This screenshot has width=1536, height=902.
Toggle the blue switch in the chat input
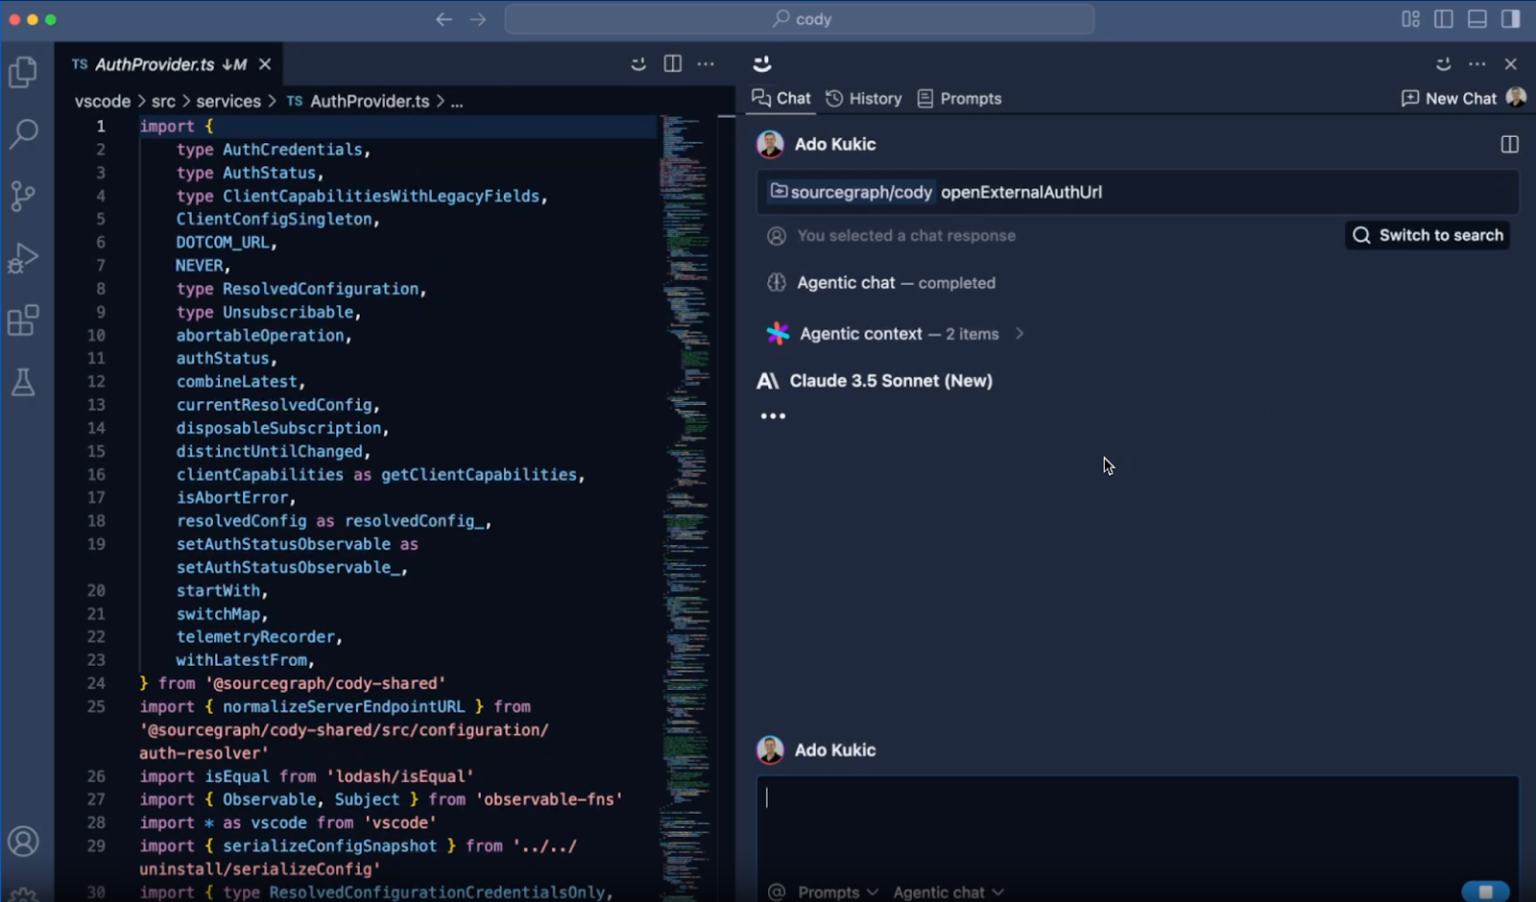coord(1486,891)
